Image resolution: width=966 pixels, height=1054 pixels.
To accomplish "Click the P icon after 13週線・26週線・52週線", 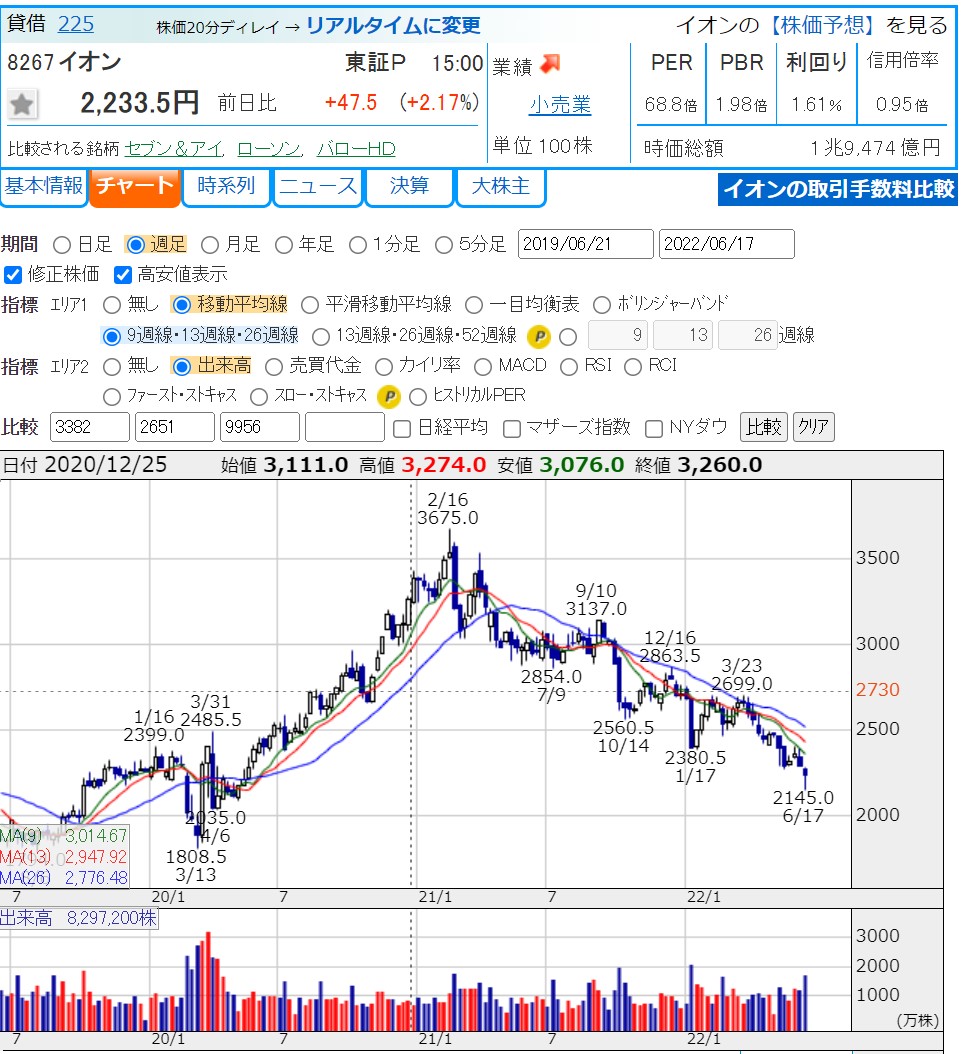I will (x=540, y=335).
